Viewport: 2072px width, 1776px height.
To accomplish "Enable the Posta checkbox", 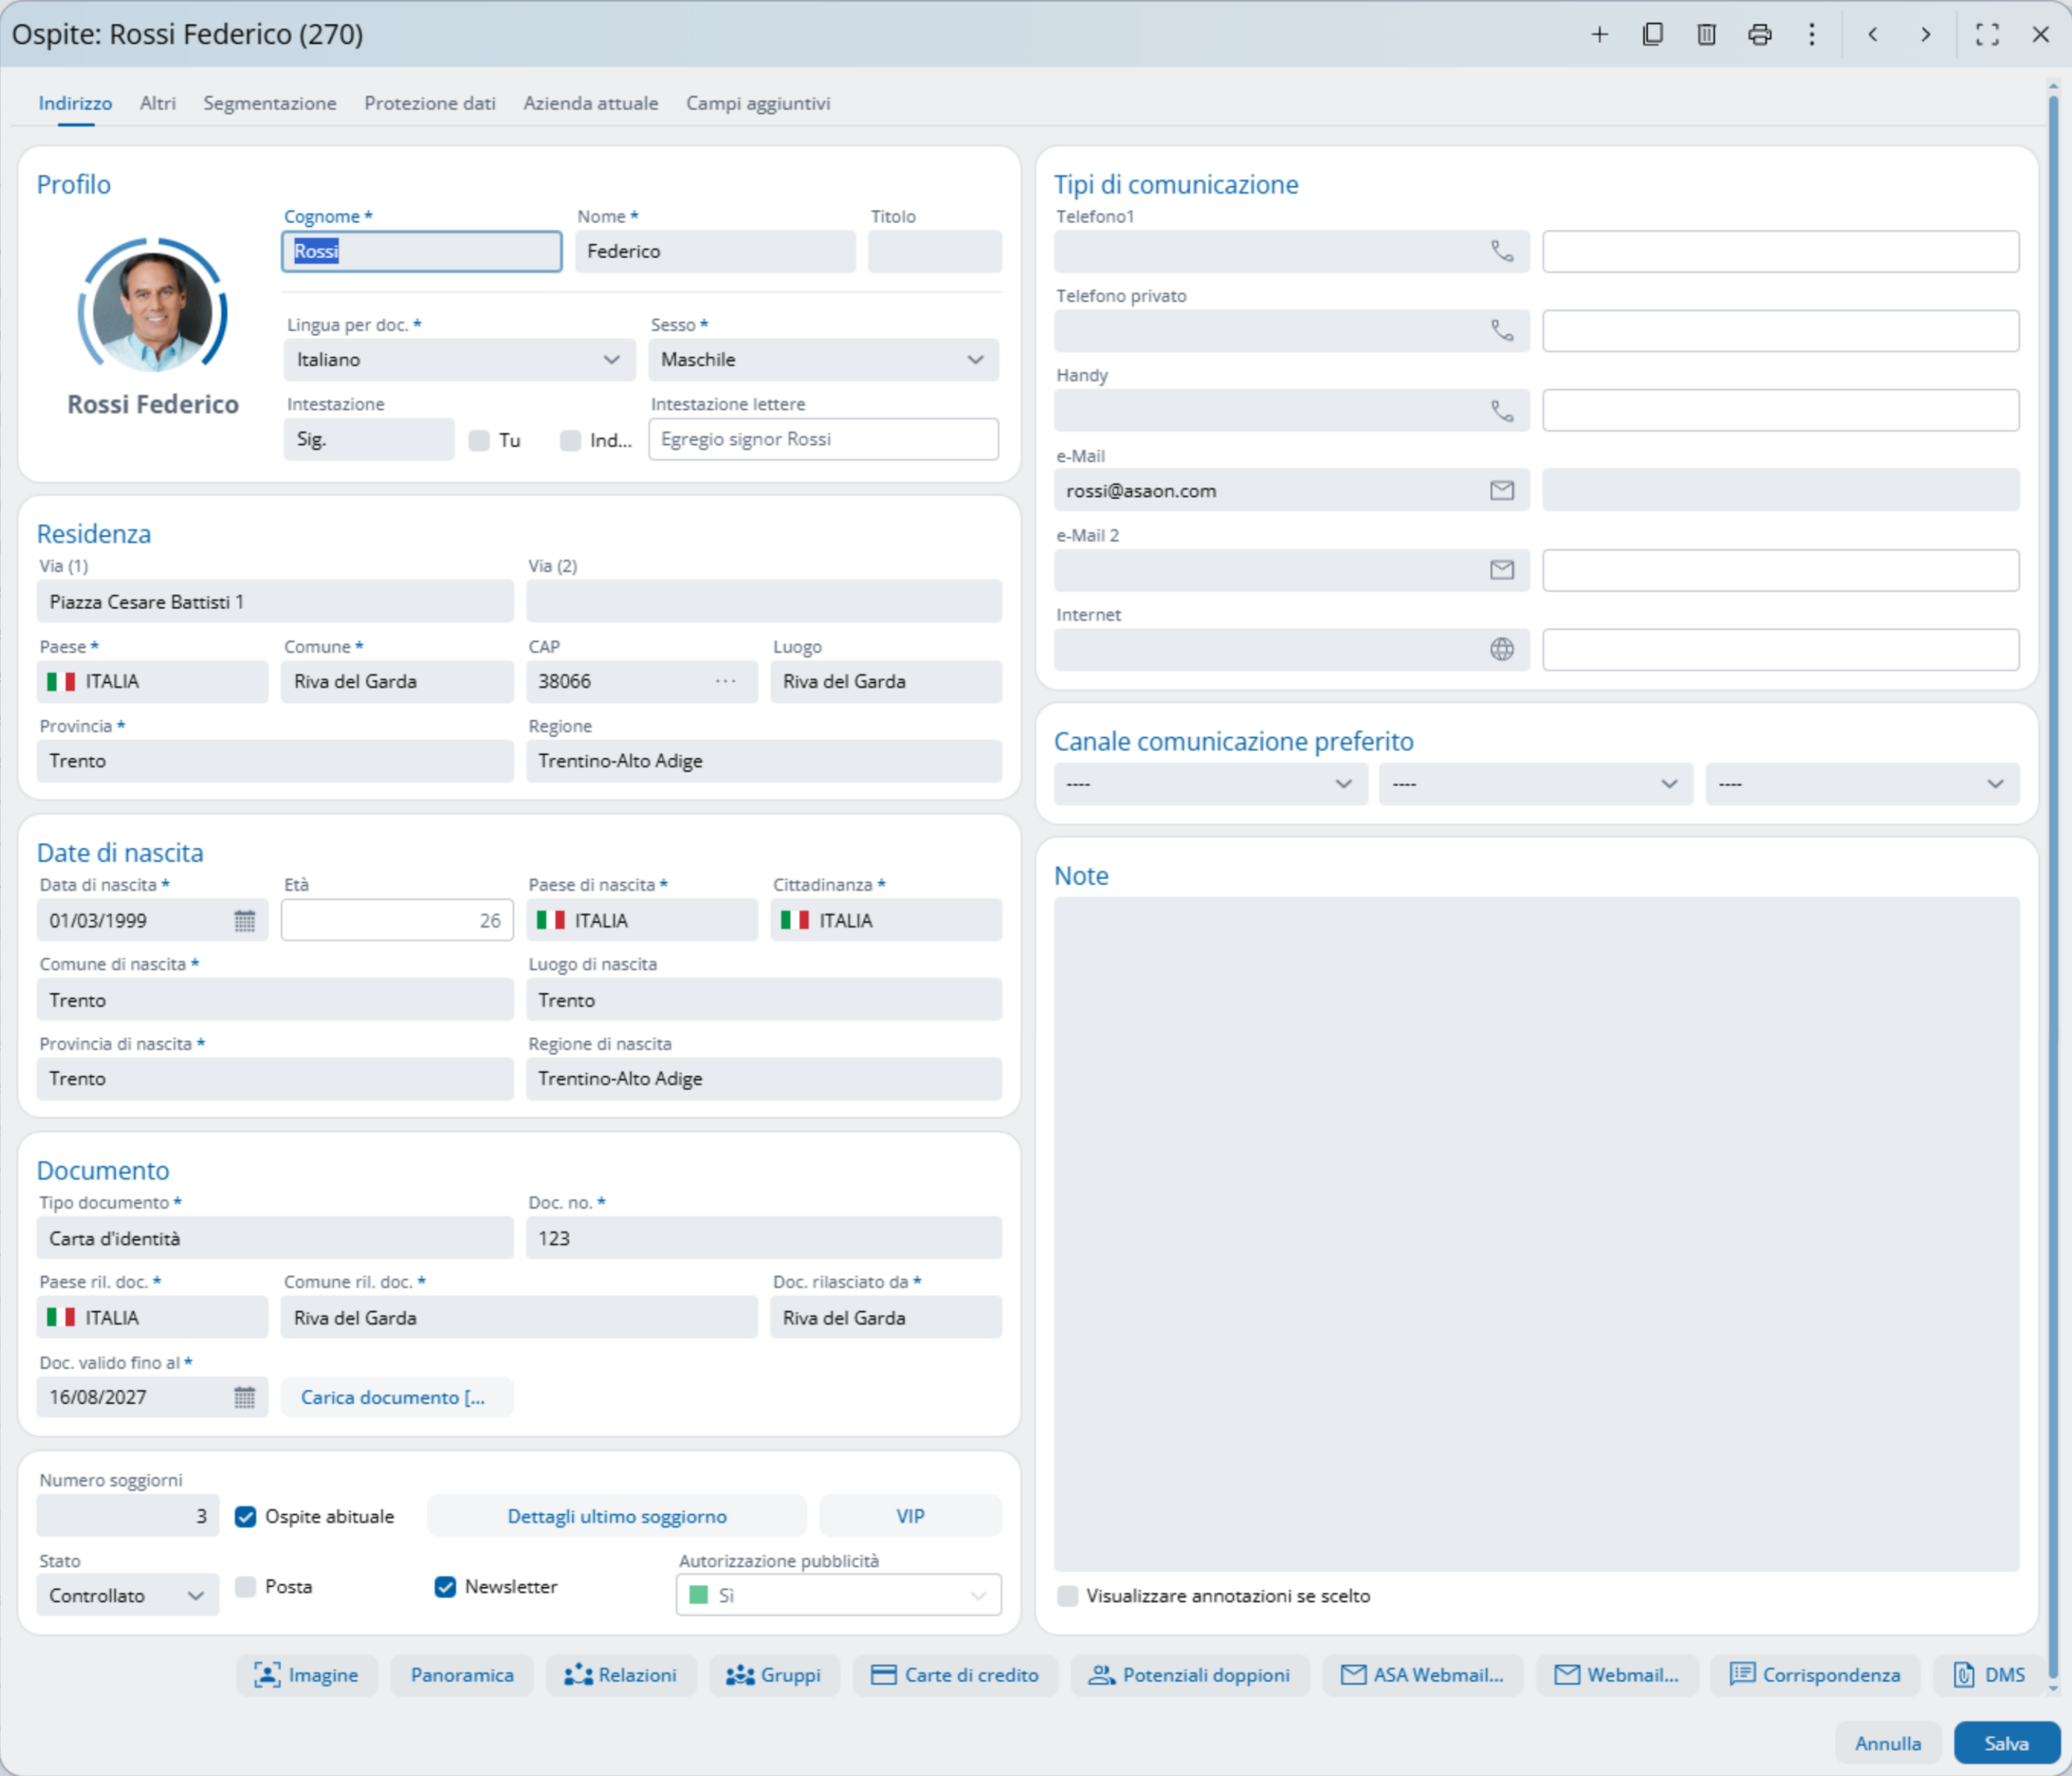I will tap(245, 1586).
